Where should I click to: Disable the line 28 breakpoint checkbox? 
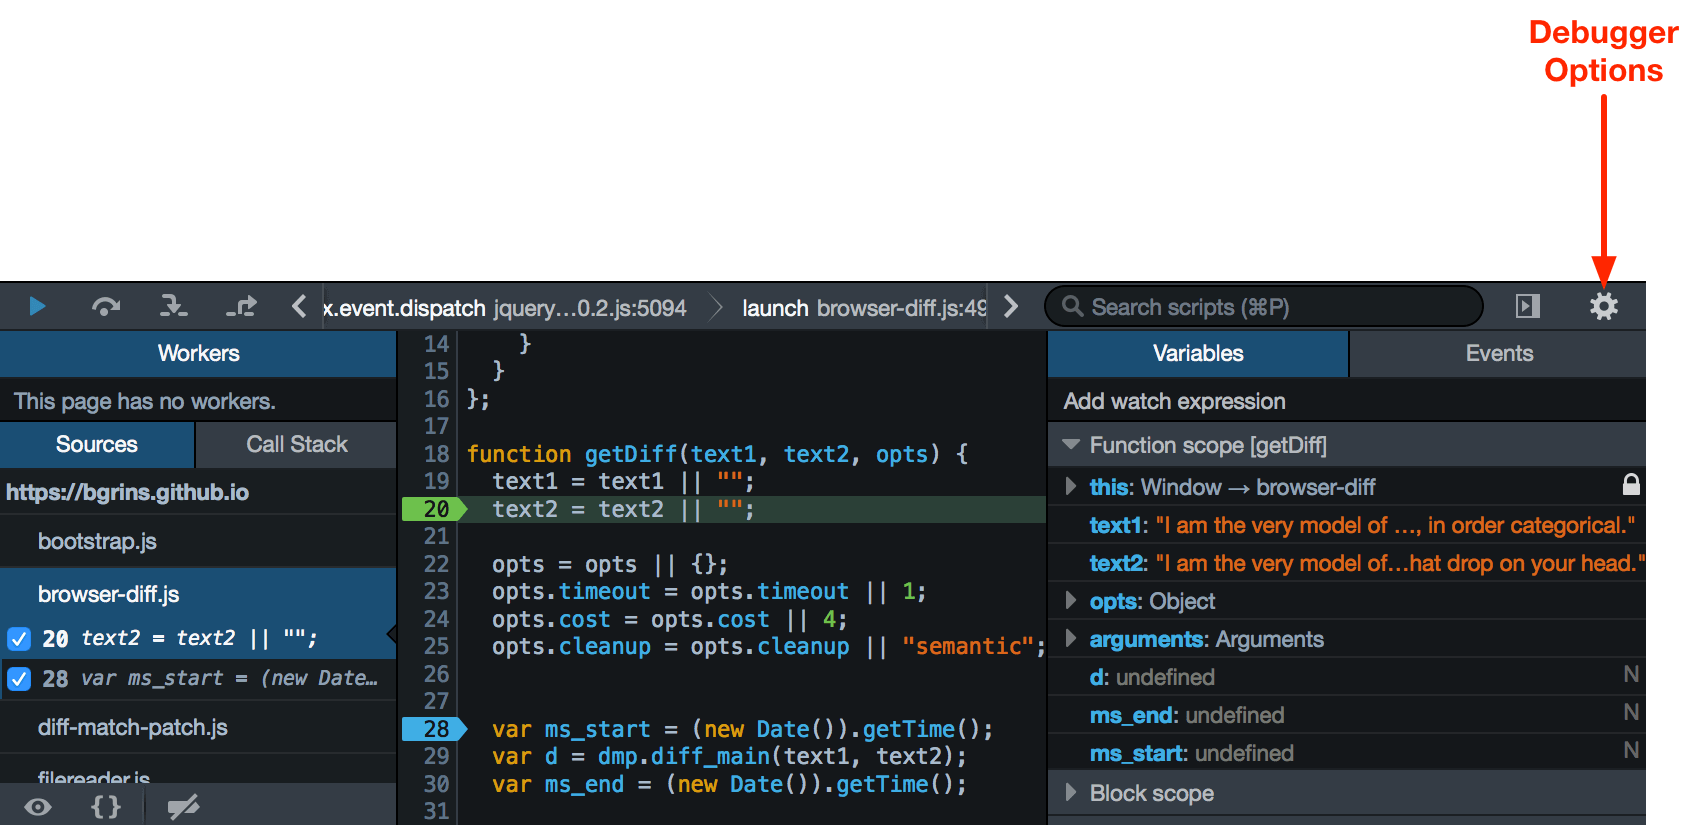[x=19, y=679]
